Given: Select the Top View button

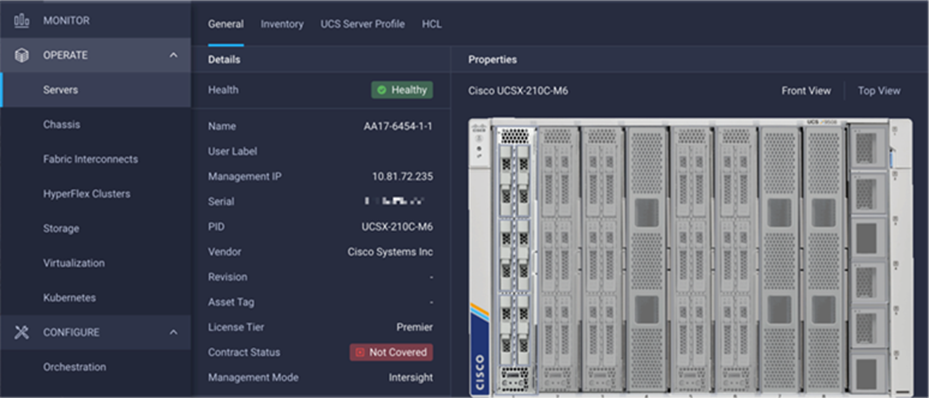Looking at the screenshot, I should tap(879, 91).
